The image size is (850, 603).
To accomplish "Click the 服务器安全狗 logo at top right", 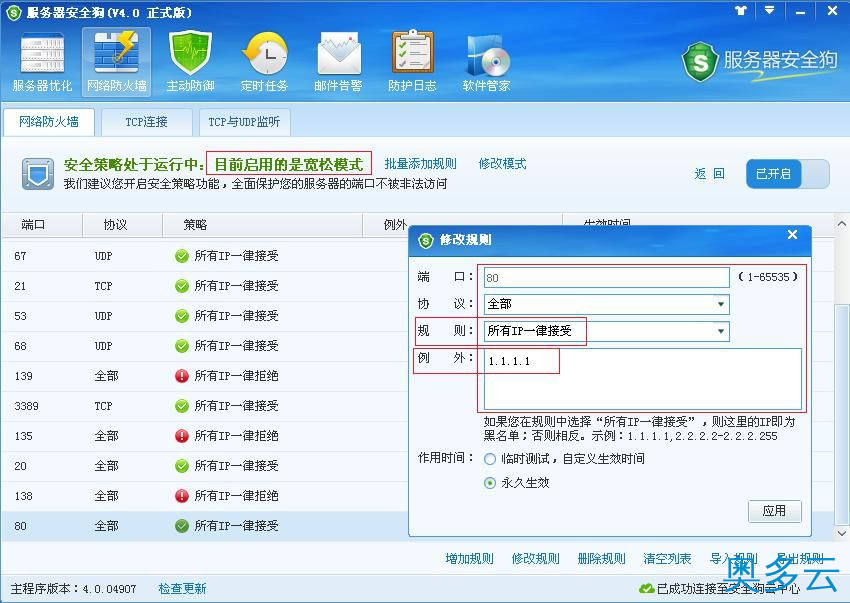I will pos(759,61).
